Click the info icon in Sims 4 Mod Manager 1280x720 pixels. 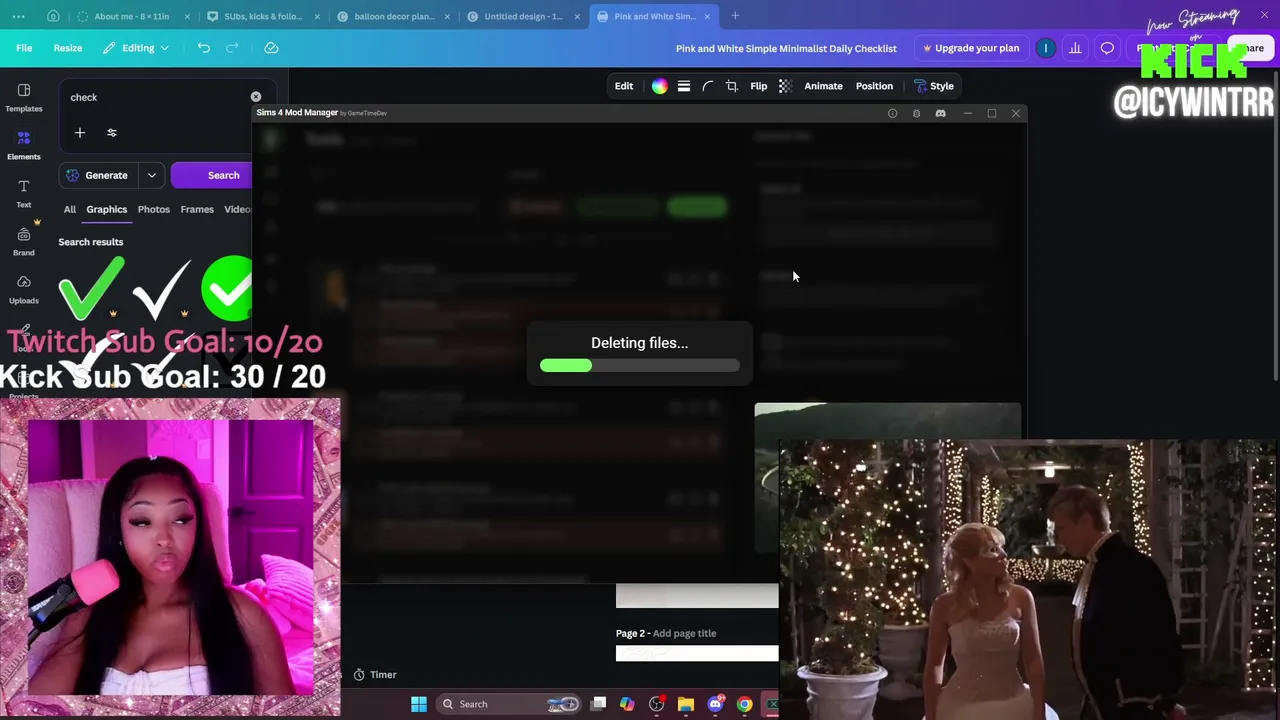click(893, 113)
